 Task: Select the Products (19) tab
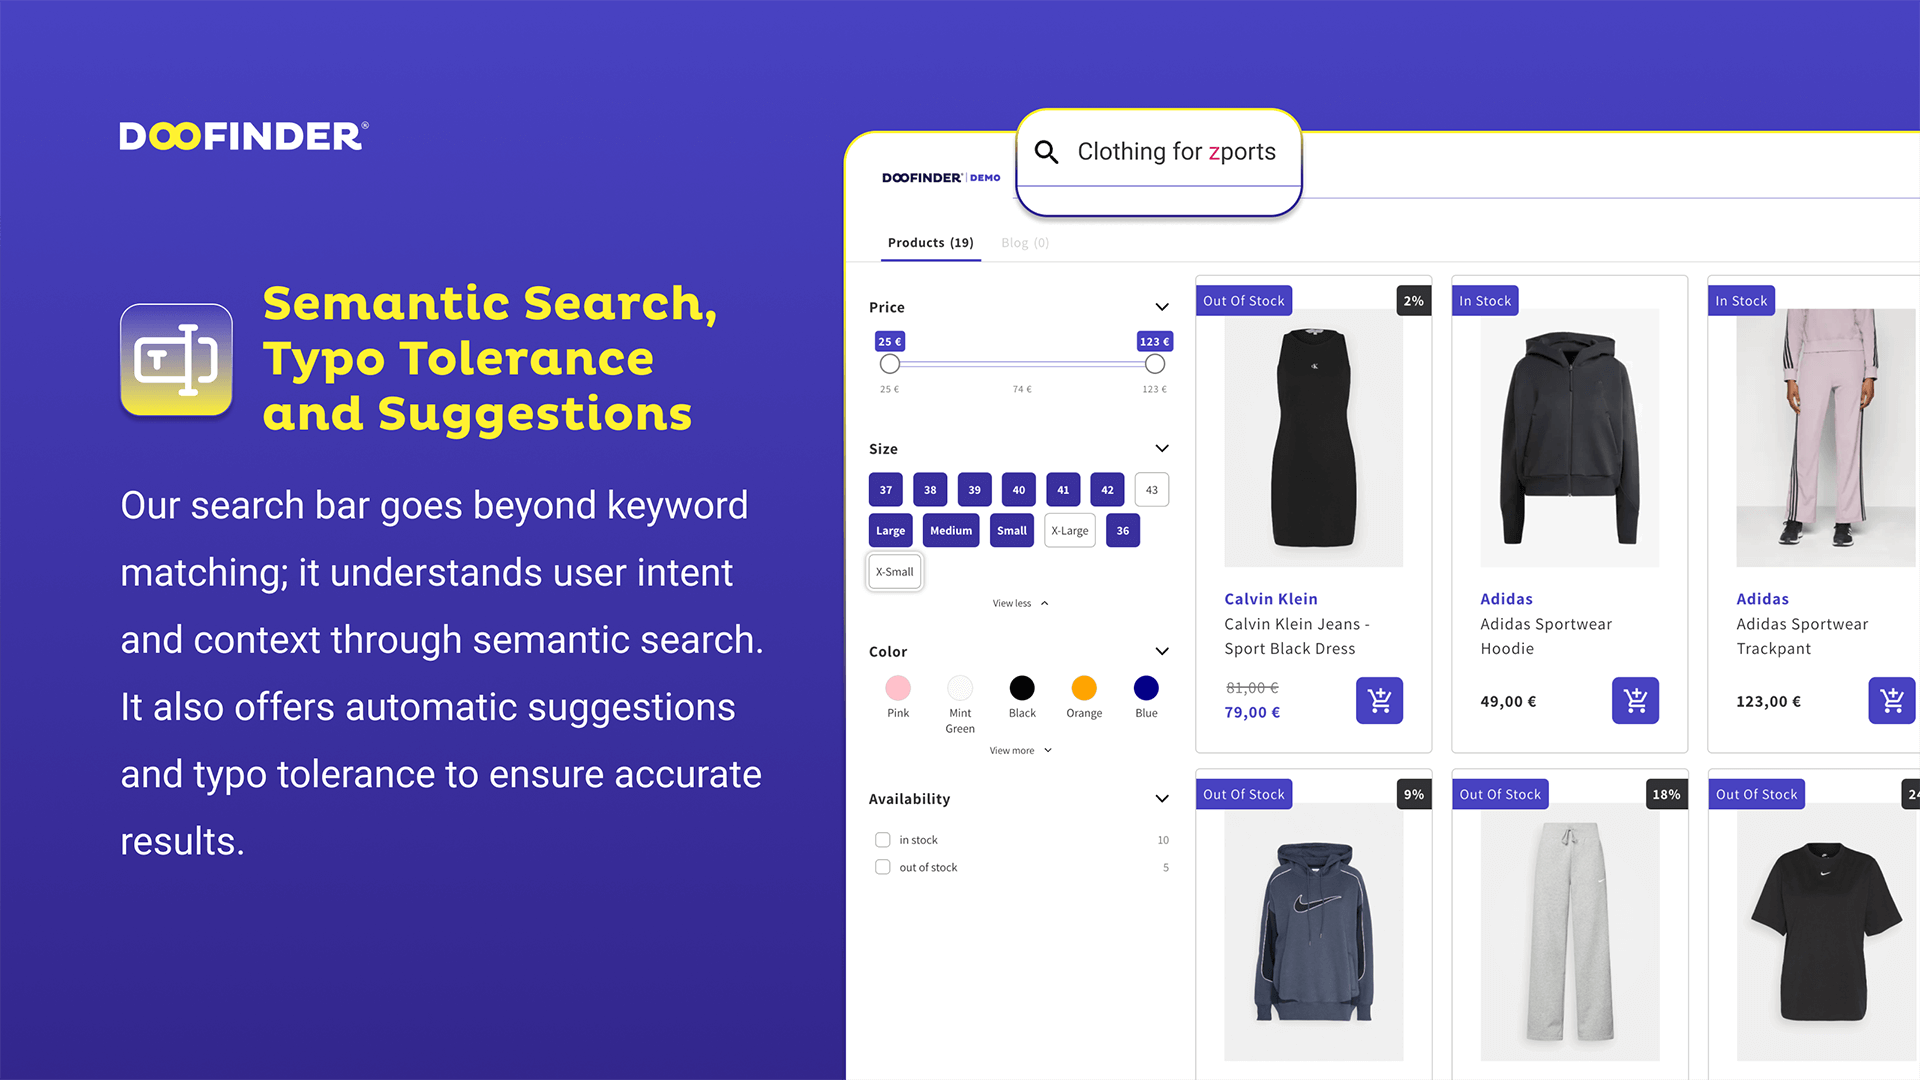pyautogui.click(x=928, y=243)
